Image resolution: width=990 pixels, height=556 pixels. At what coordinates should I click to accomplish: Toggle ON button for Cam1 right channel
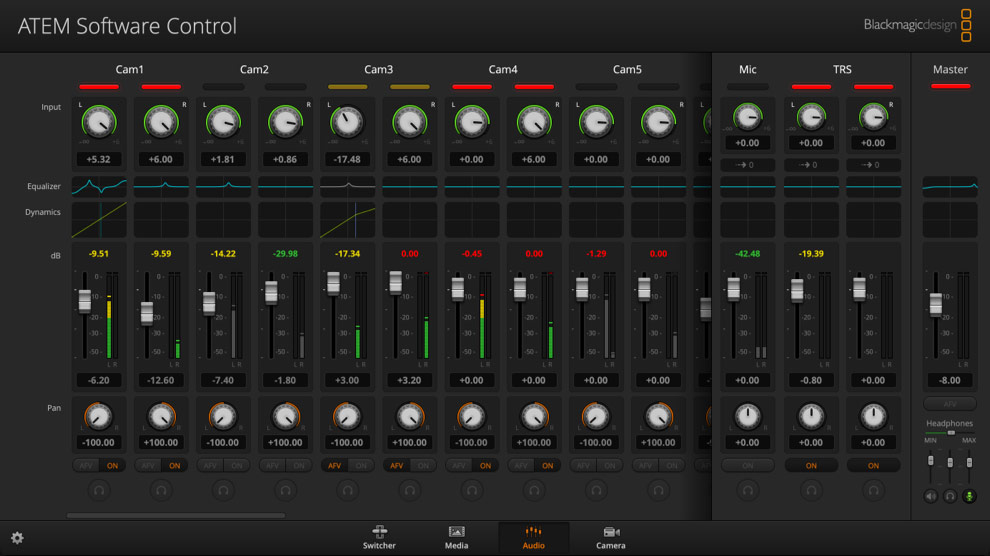coord(175,466)
